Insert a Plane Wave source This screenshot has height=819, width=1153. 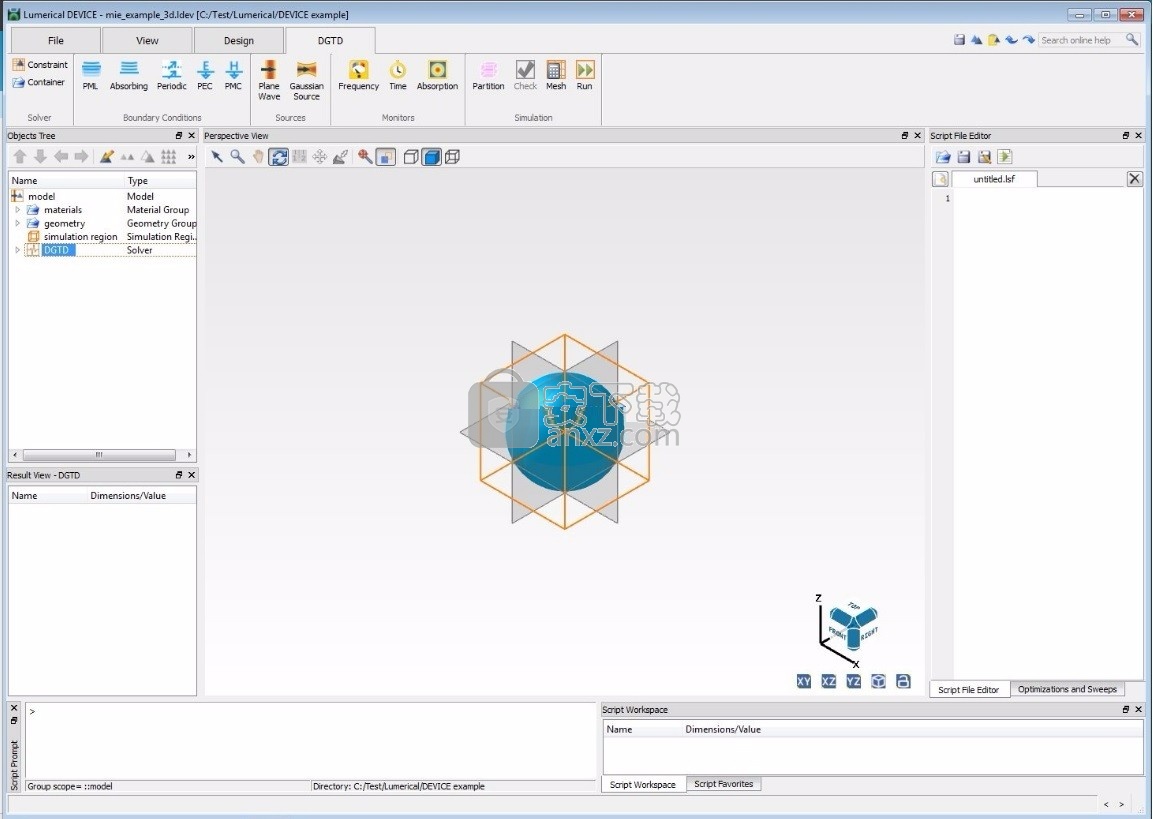pyautogui.click(x=269, y=80)
